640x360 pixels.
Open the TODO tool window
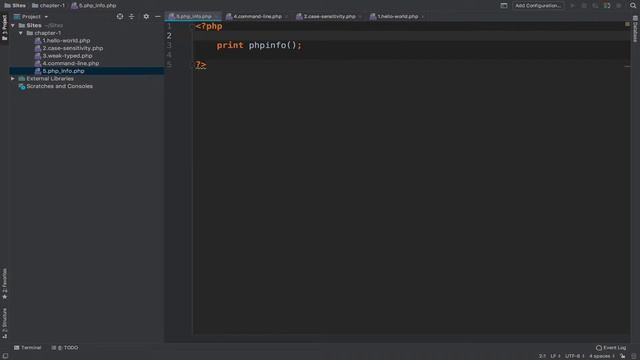[65, 348]
